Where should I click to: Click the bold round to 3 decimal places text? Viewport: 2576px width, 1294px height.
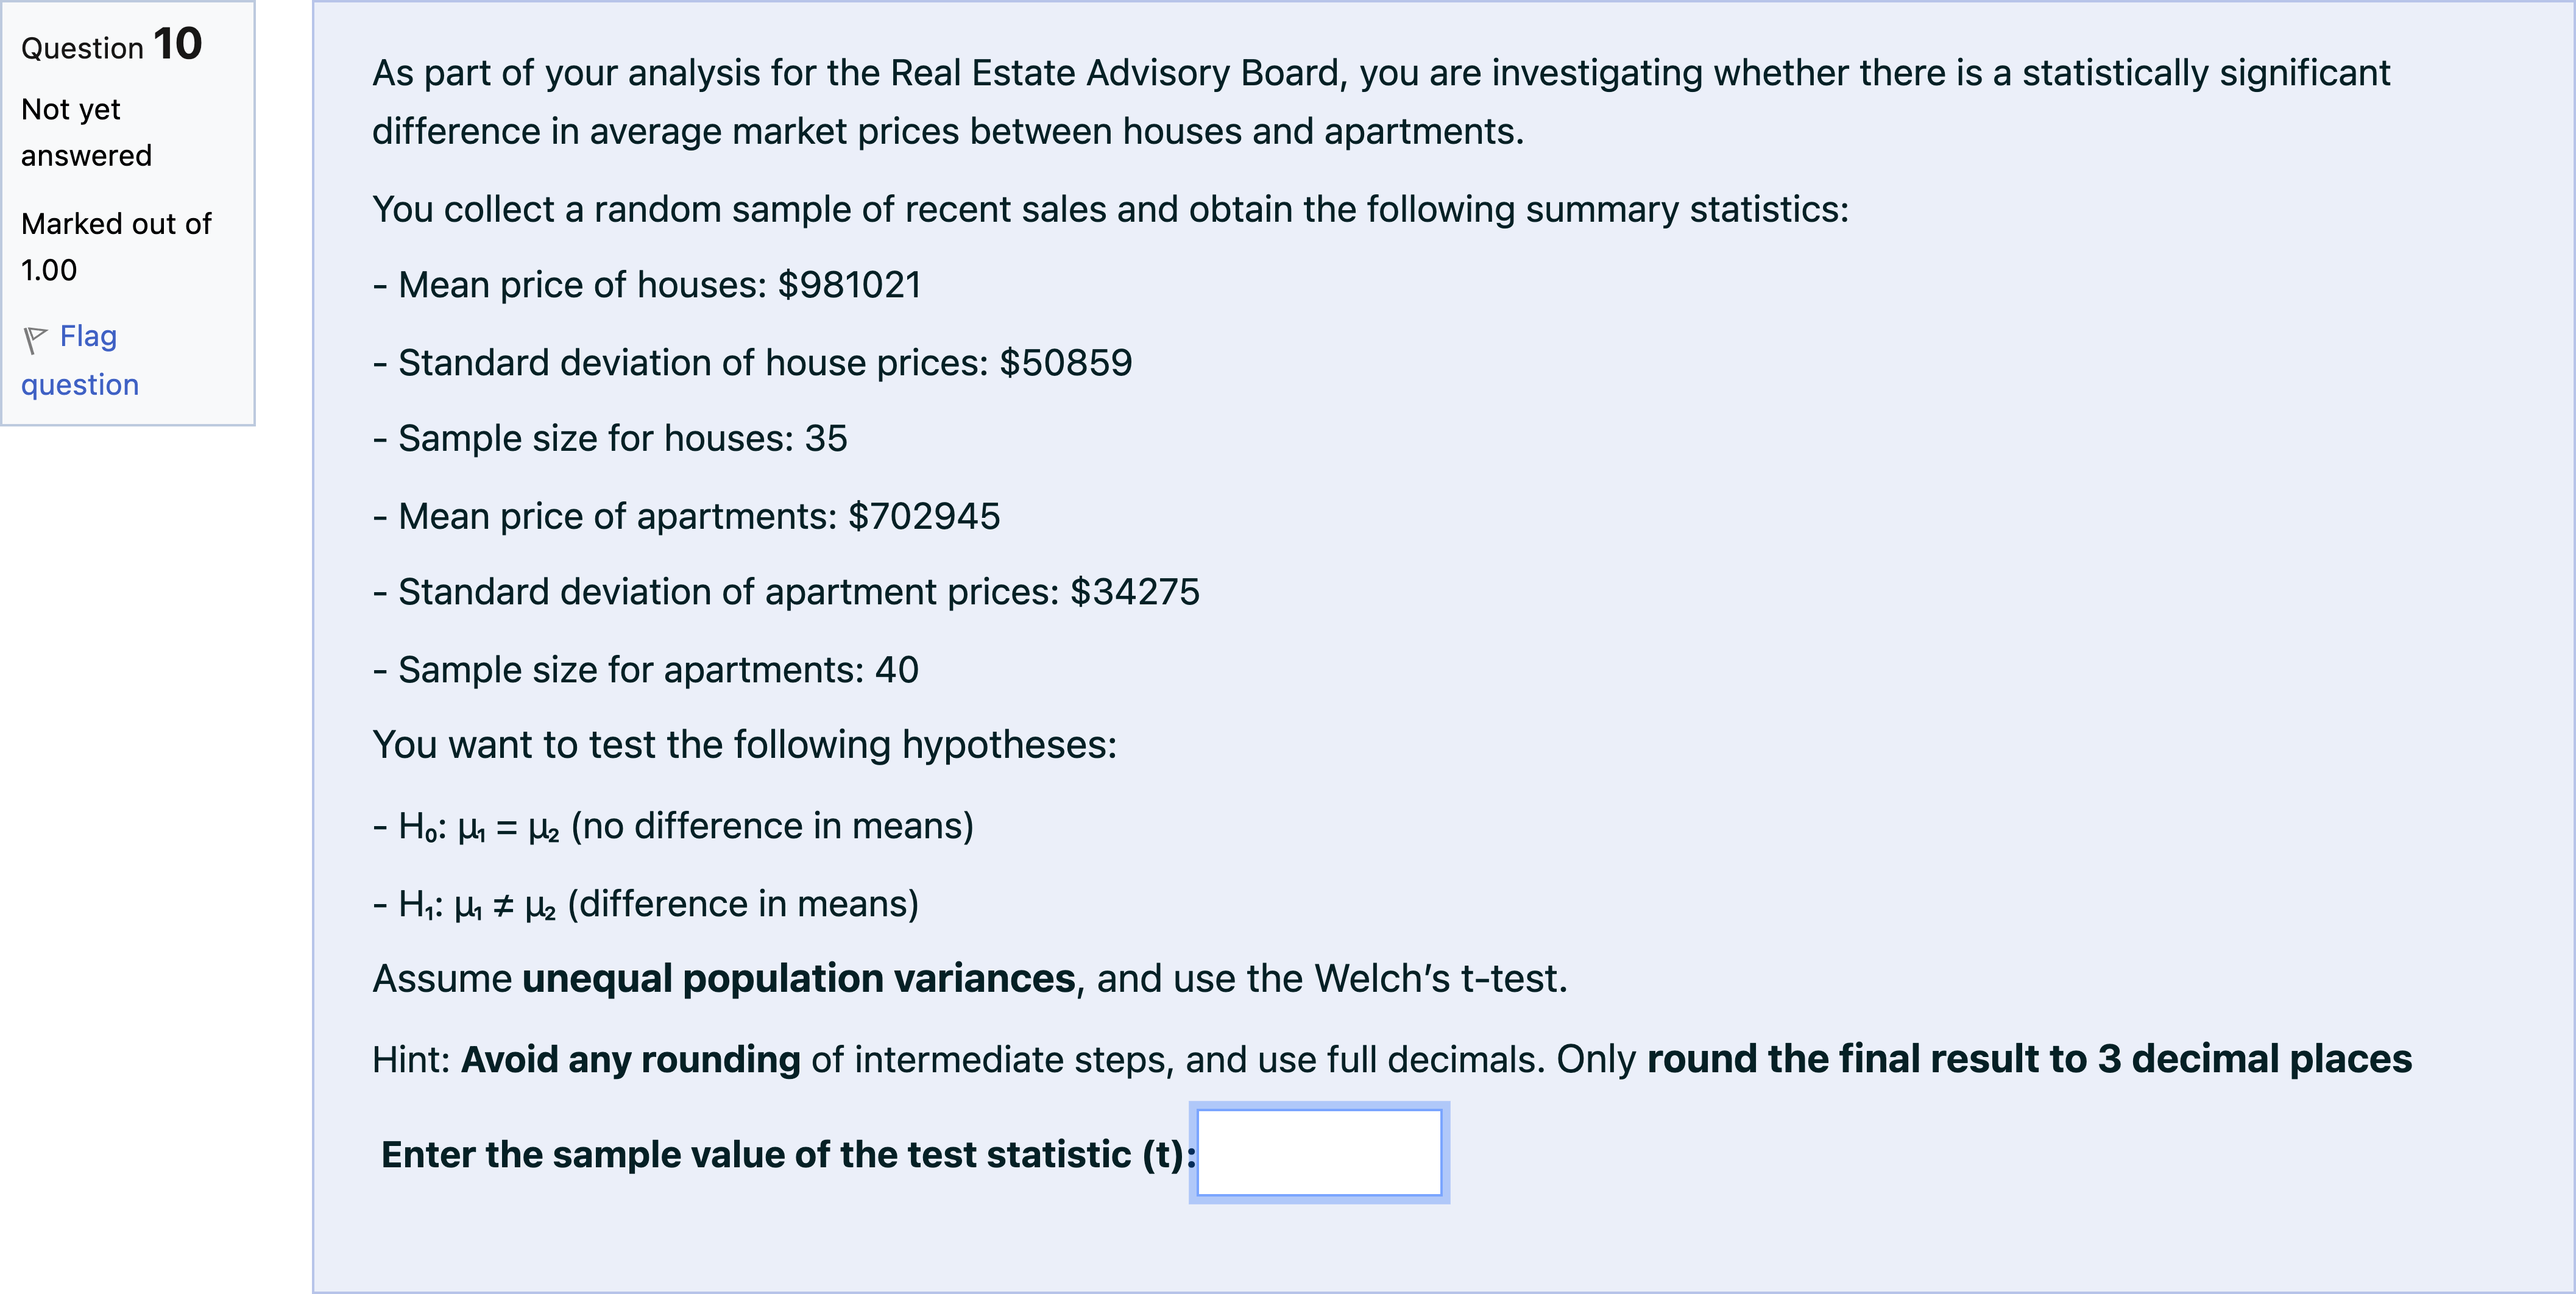click(x=2029, y=1060)
